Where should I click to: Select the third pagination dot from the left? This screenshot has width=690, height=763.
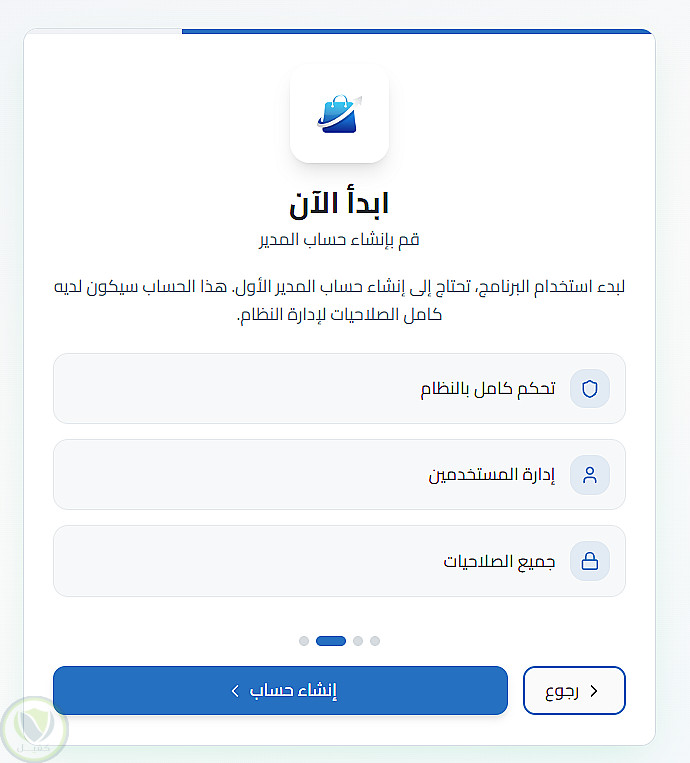358,641
